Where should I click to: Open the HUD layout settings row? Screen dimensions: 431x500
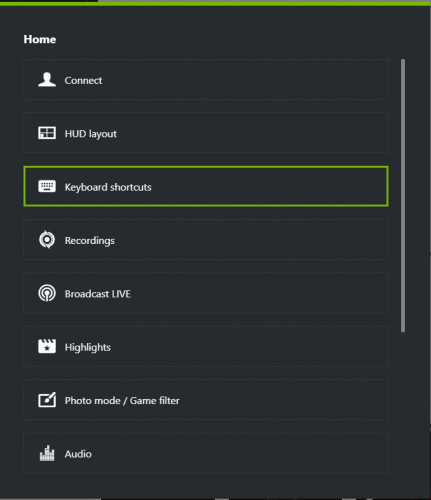click(206, 133)
